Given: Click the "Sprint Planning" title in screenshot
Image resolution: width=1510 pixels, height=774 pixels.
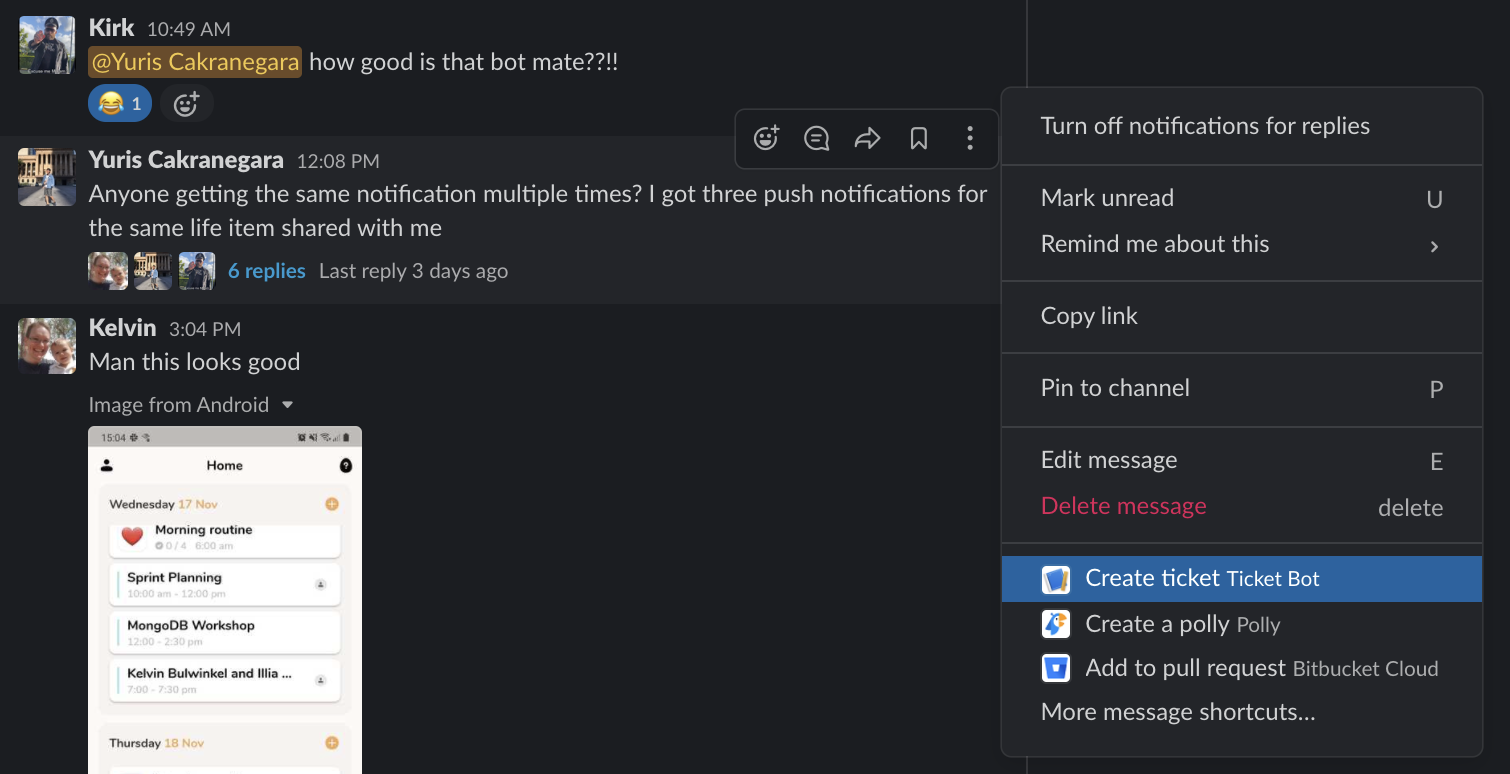Looking at the screenshot, I should click(174, 577).
